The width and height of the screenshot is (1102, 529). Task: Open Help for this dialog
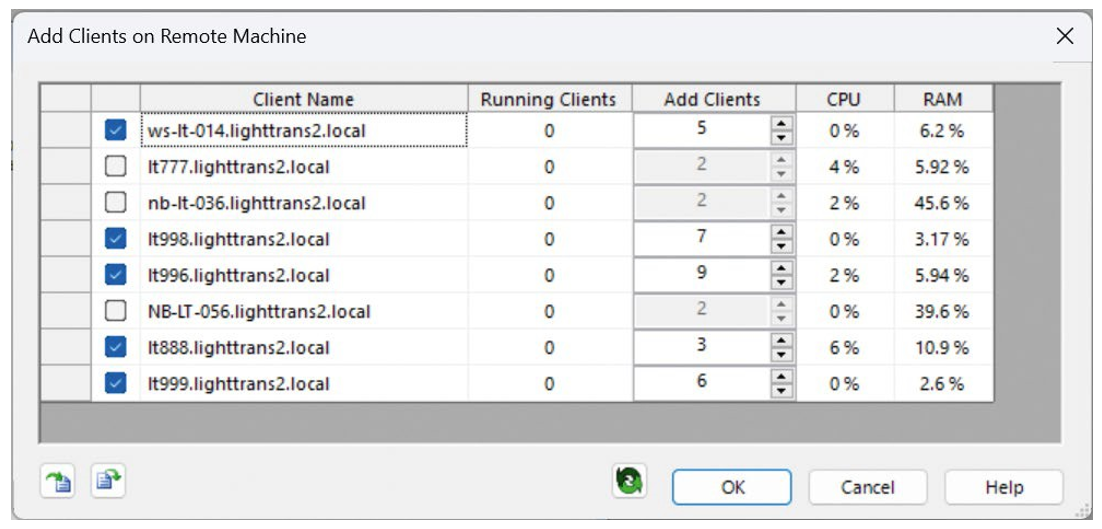click(1004, 487)
